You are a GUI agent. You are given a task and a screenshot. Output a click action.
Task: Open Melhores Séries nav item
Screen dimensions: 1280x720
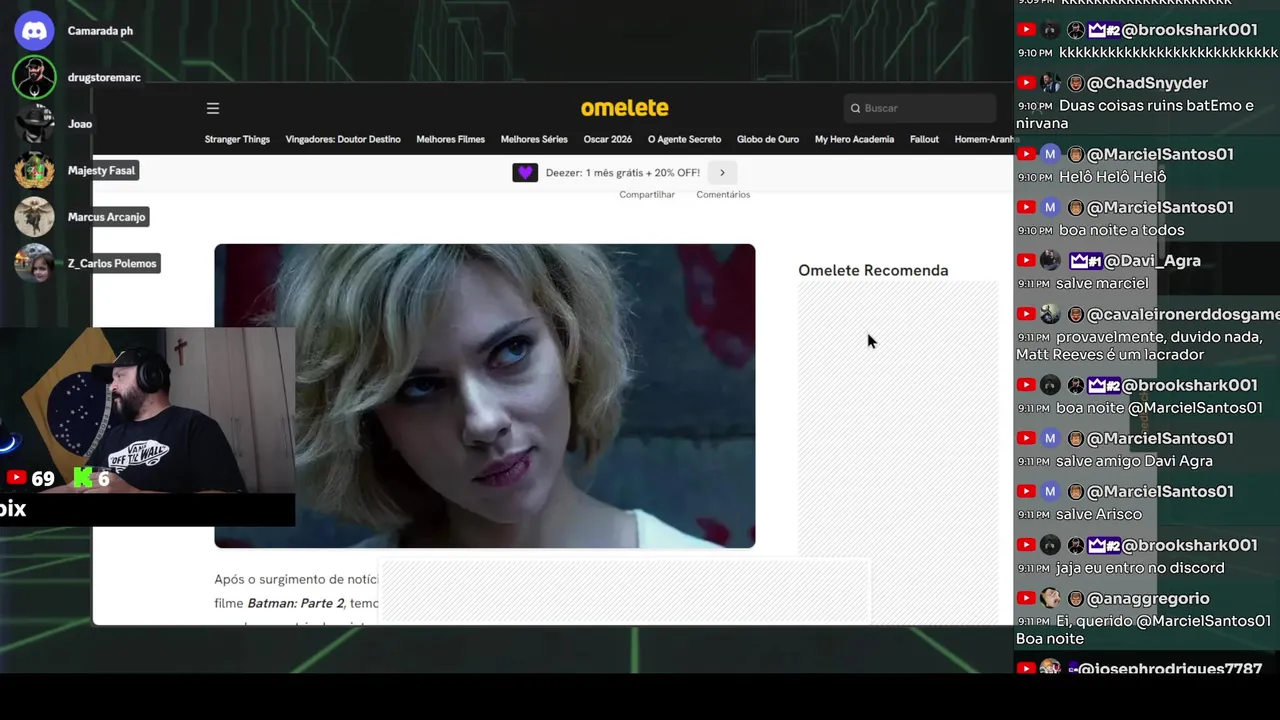click(x=534, y=139)
